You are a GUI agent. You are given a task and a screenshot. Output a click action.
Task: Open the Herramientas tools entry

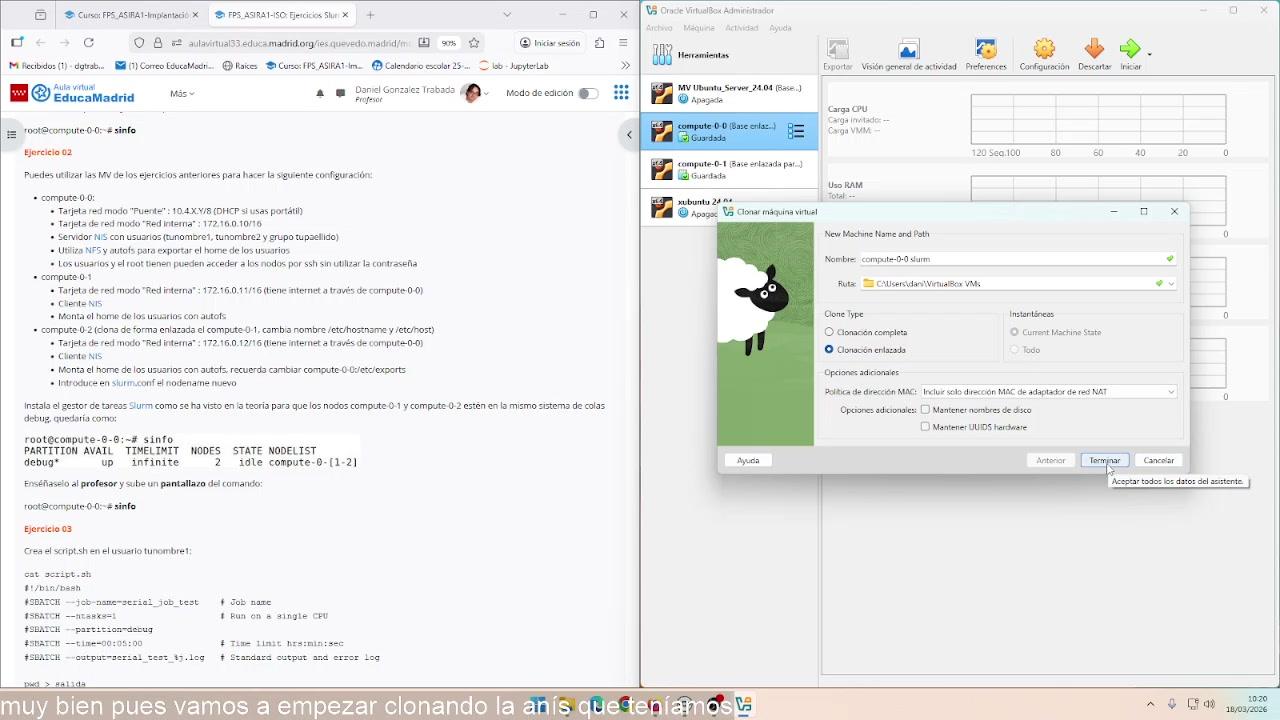point(729,55)
